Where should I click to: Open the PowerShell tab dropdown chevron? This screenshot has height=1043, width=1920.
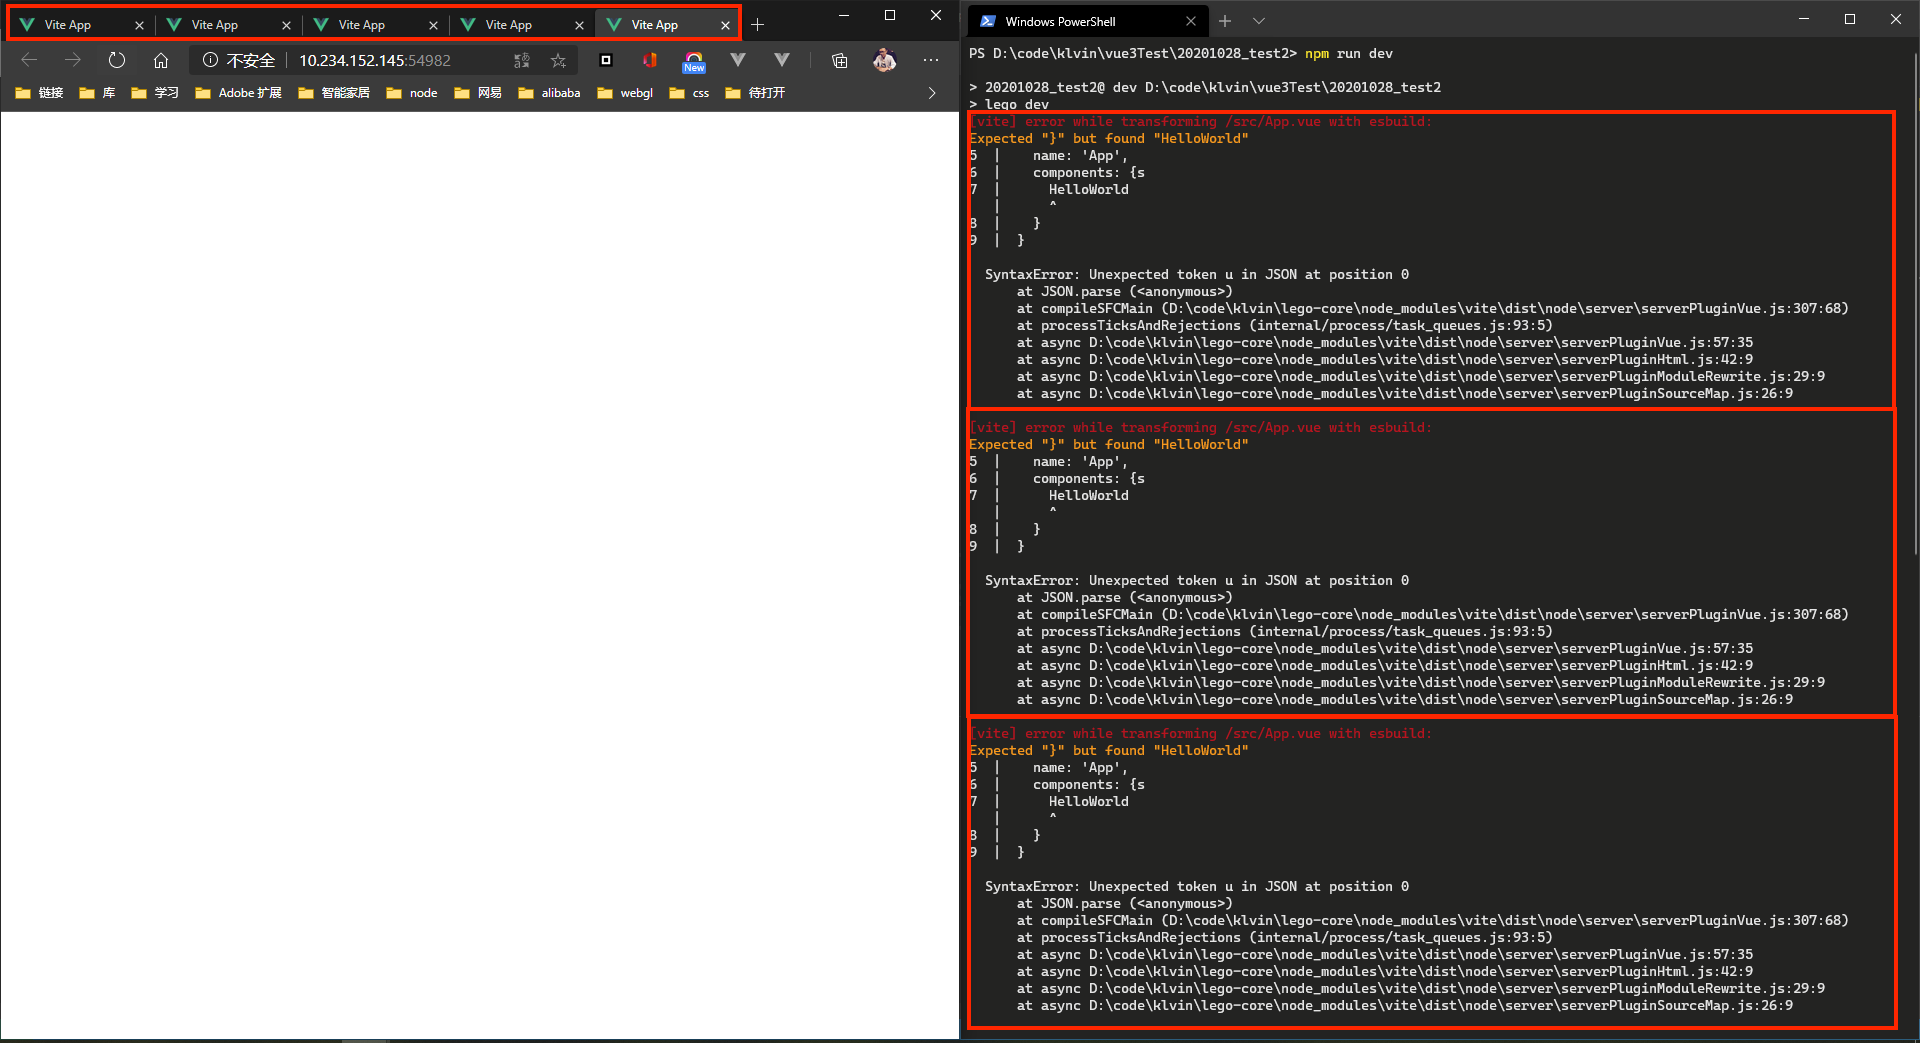1260,21
